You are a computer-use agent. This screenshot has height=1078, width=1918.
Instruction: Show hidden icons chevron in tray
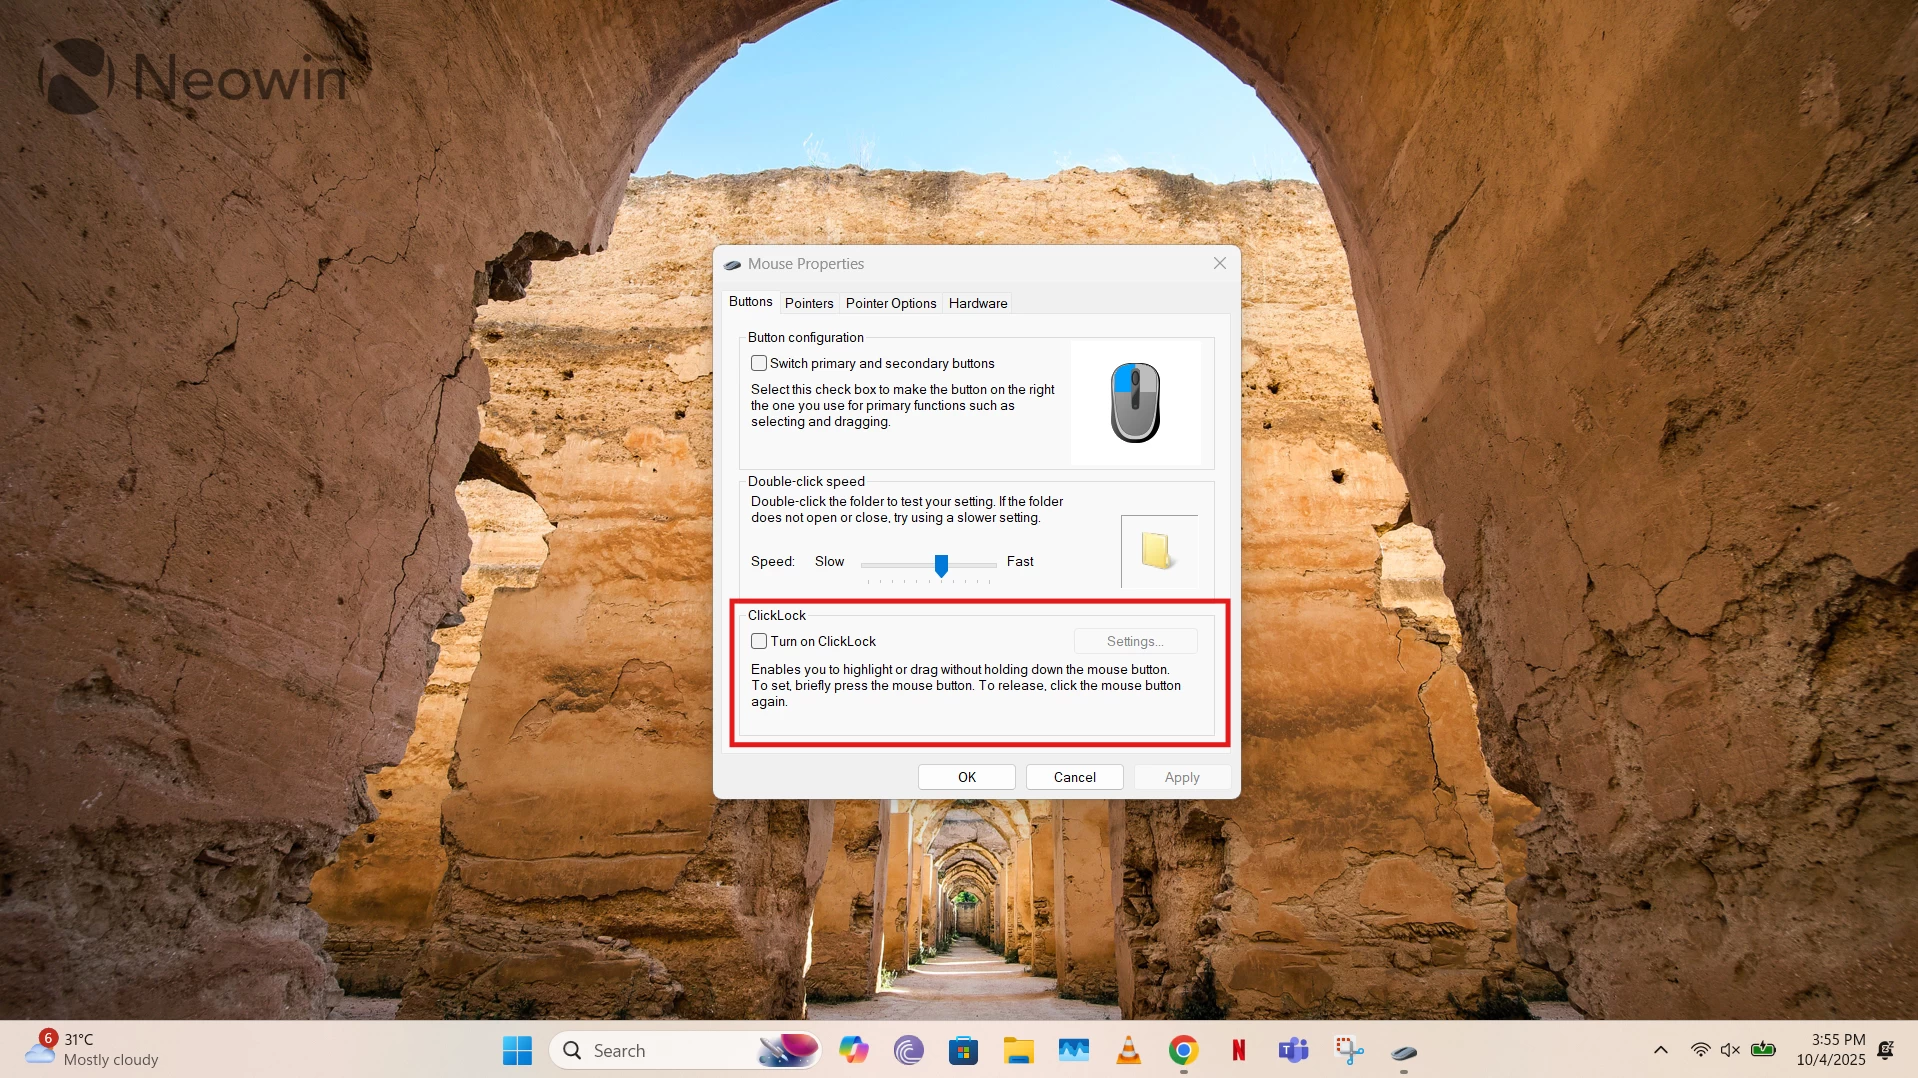tap(1660, 1050)
